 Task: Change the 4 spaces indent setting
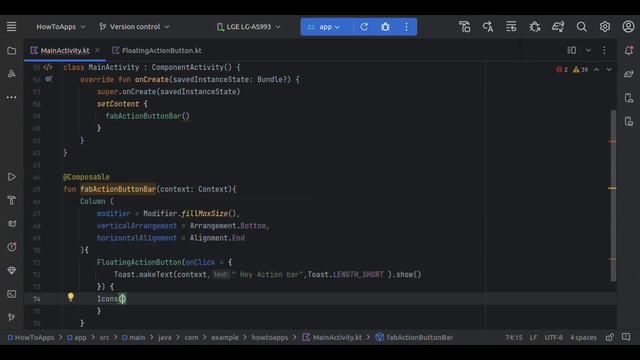pos(583,338)
